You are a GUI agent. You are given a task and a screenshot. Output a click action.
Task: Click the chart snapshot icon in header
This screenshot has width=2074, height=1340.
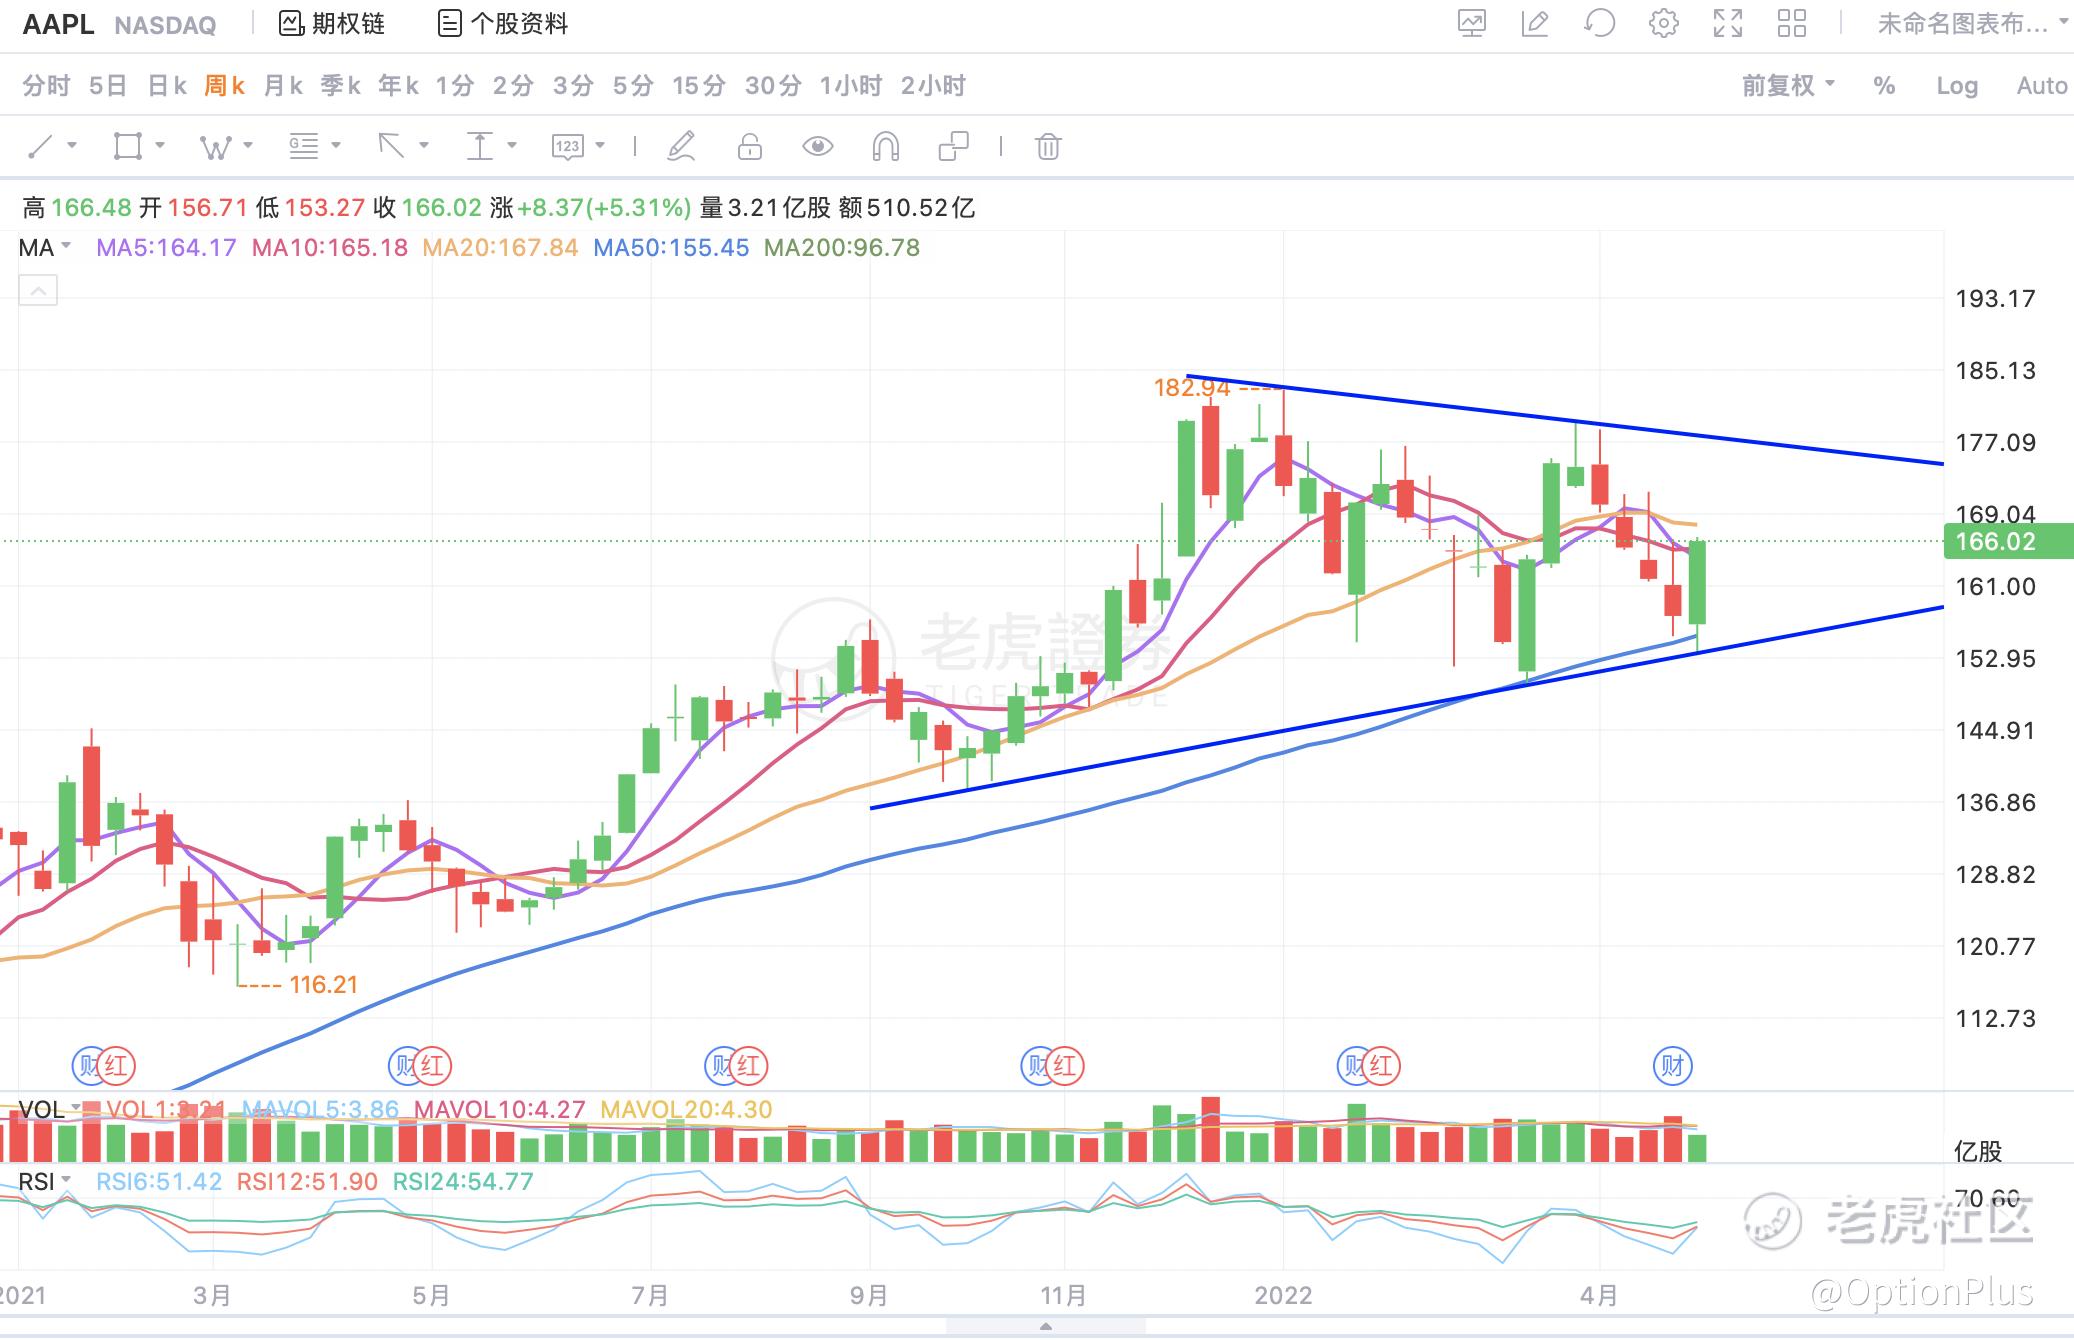[1471, 24]
